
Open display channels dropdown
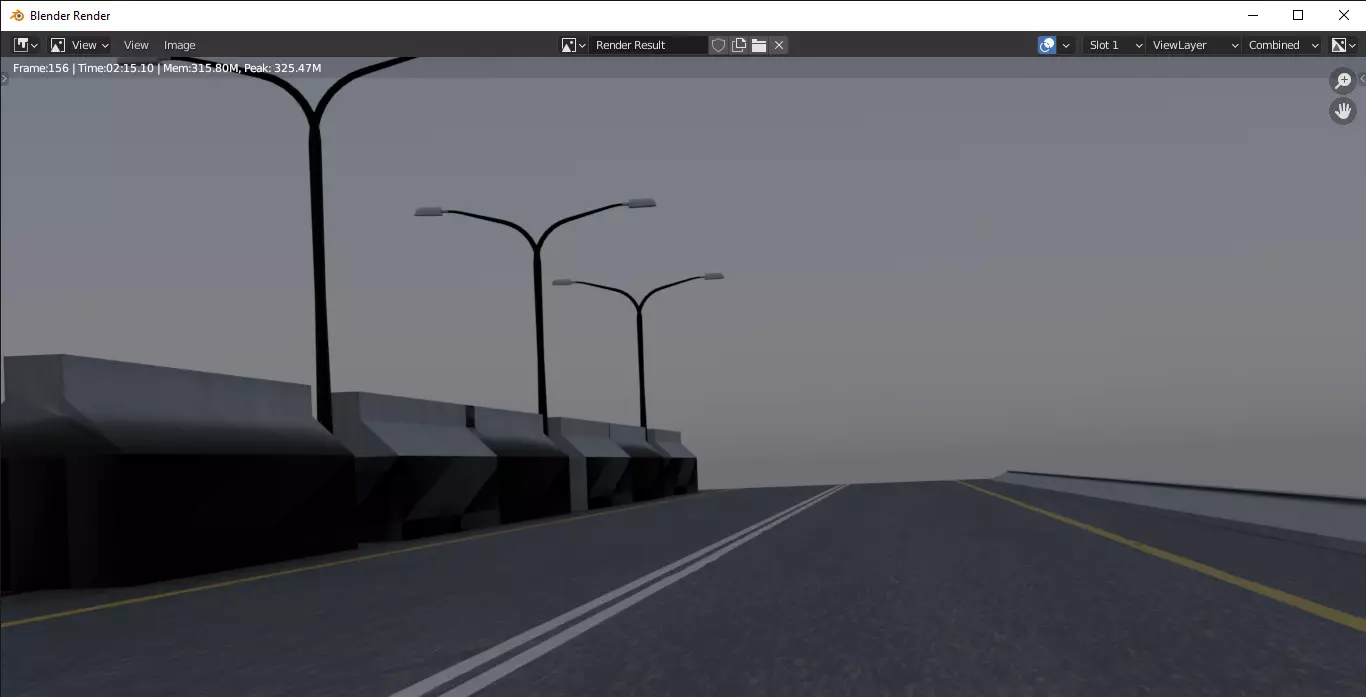[x=1344, y=45]
